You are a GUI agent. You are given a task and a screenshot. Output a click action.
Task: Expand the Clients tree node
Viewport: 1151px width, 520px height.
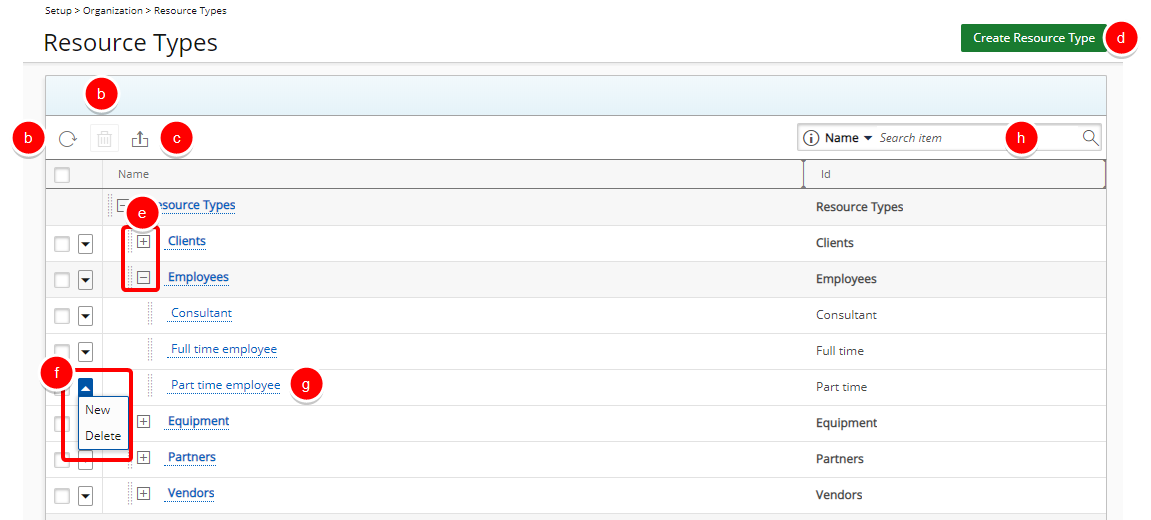point(144,241)
